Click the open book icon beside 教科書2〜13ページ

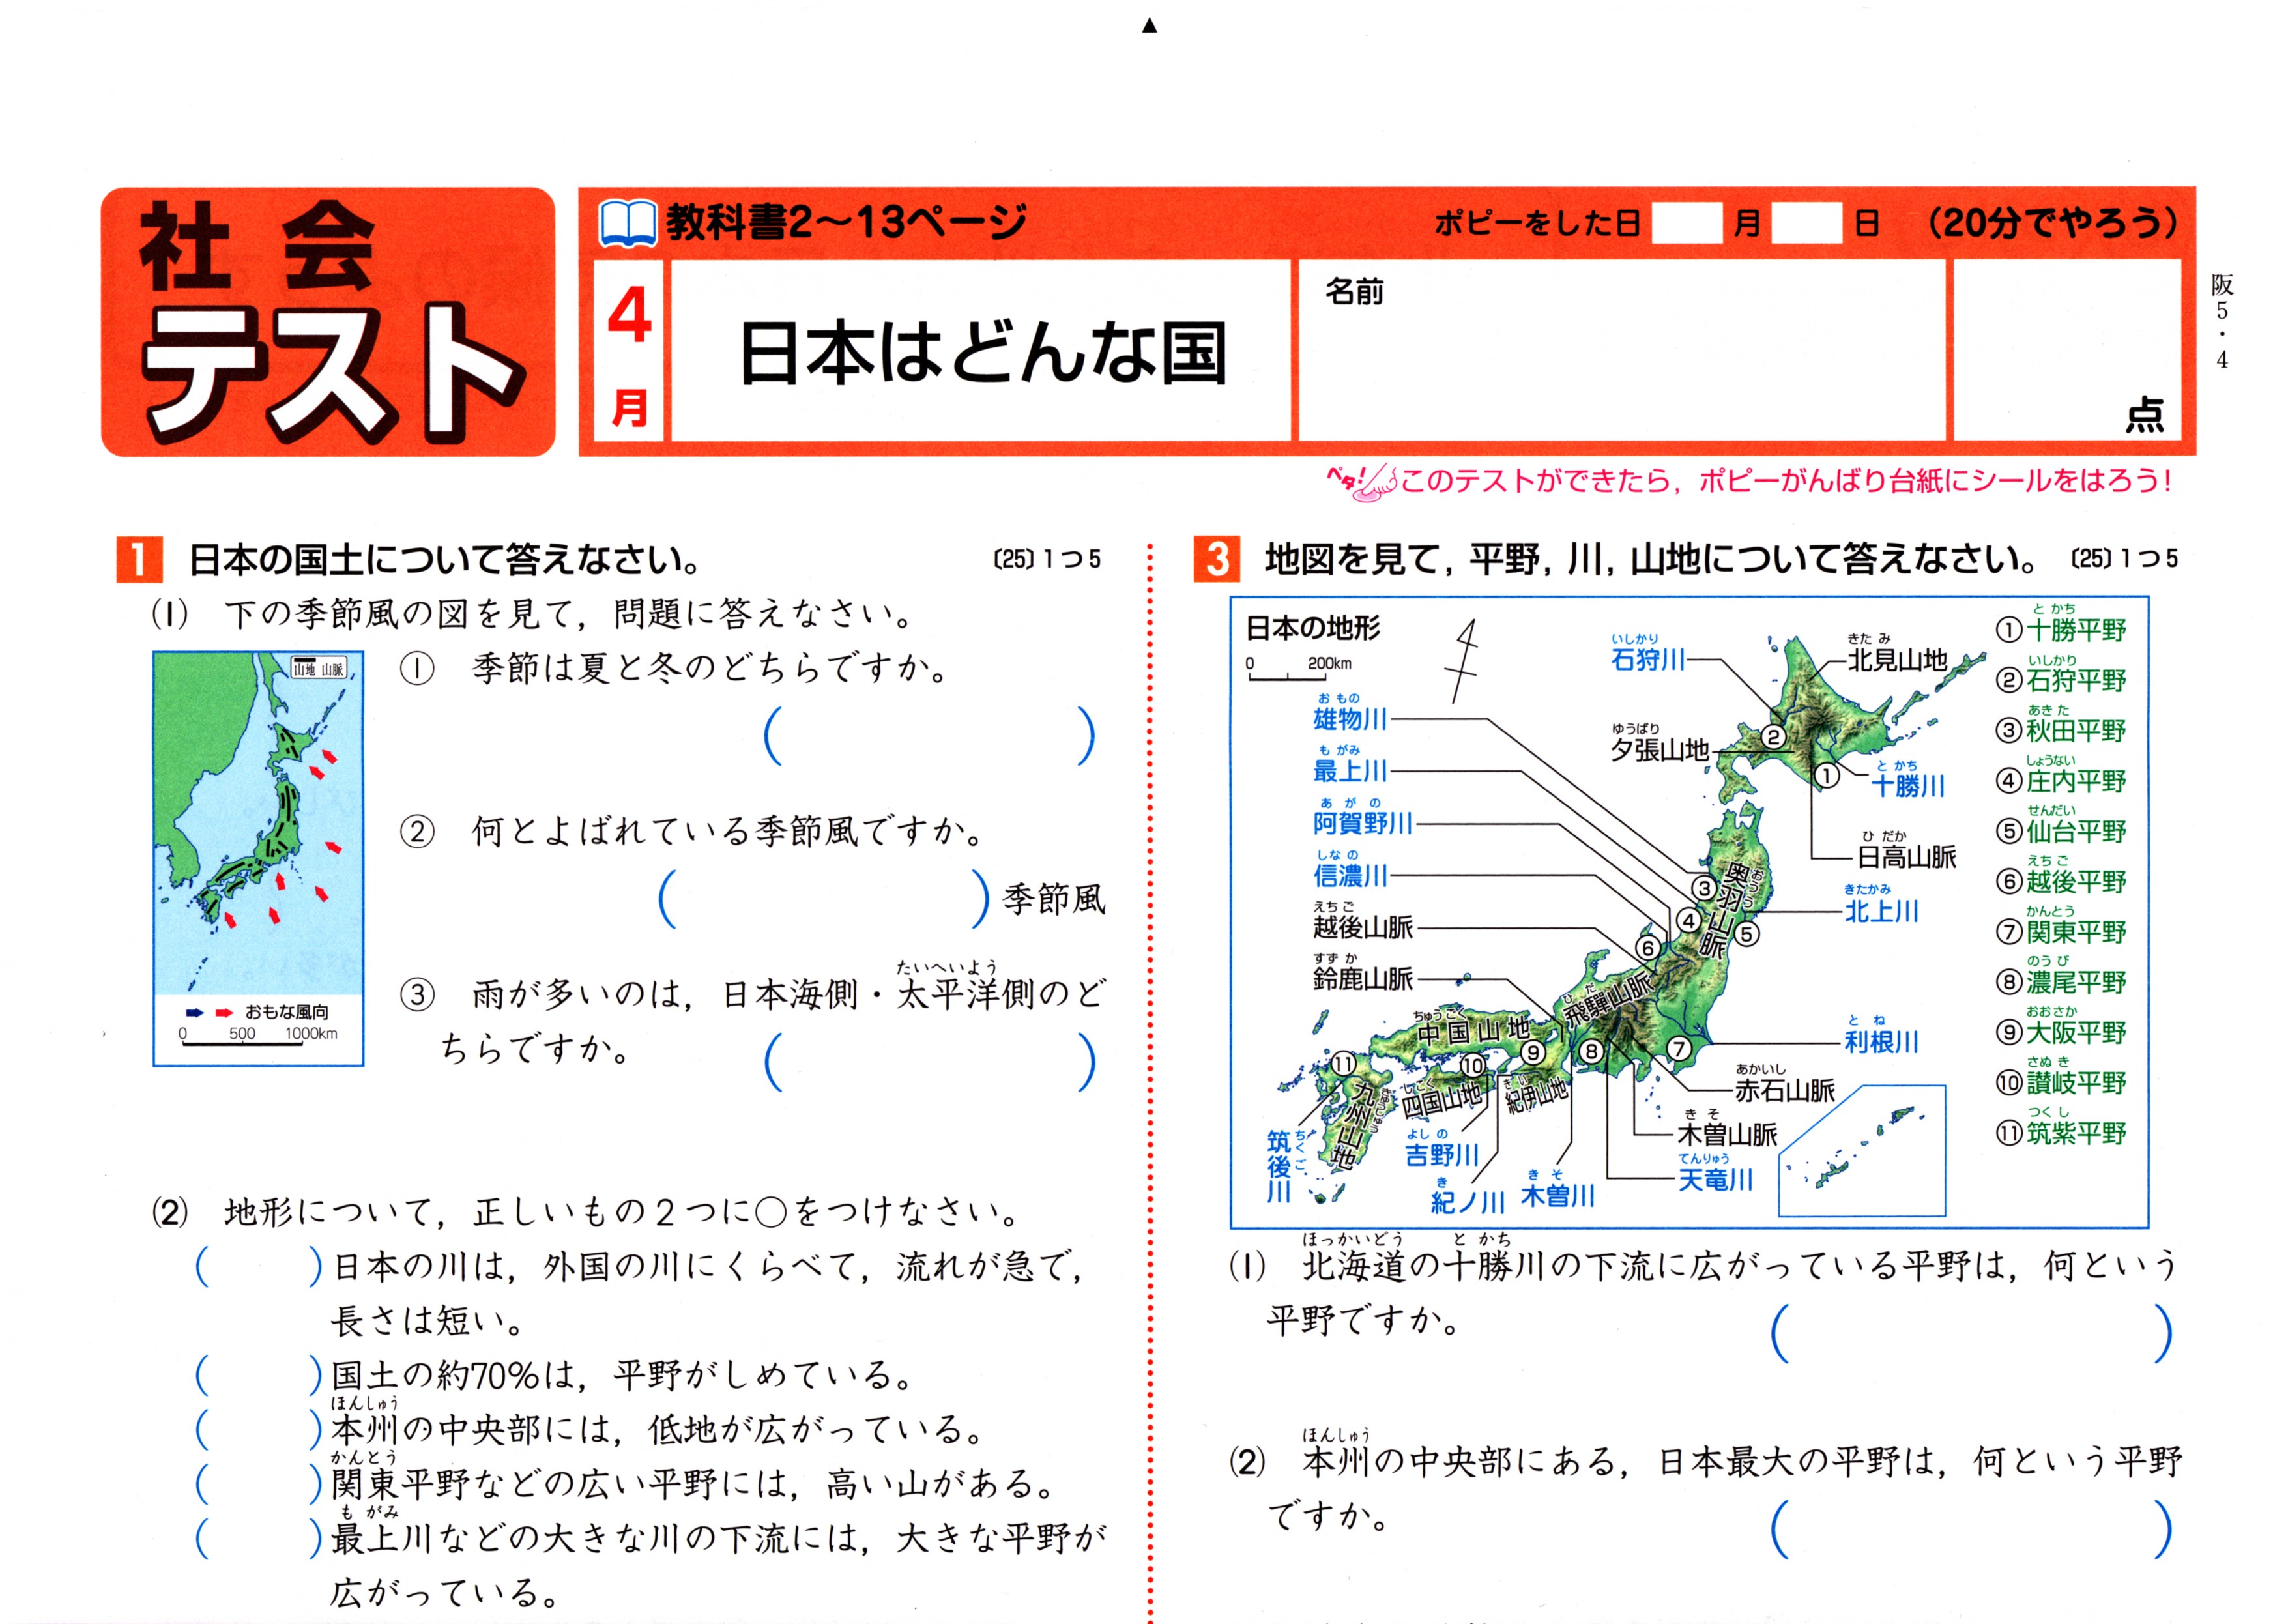(627, 222)
